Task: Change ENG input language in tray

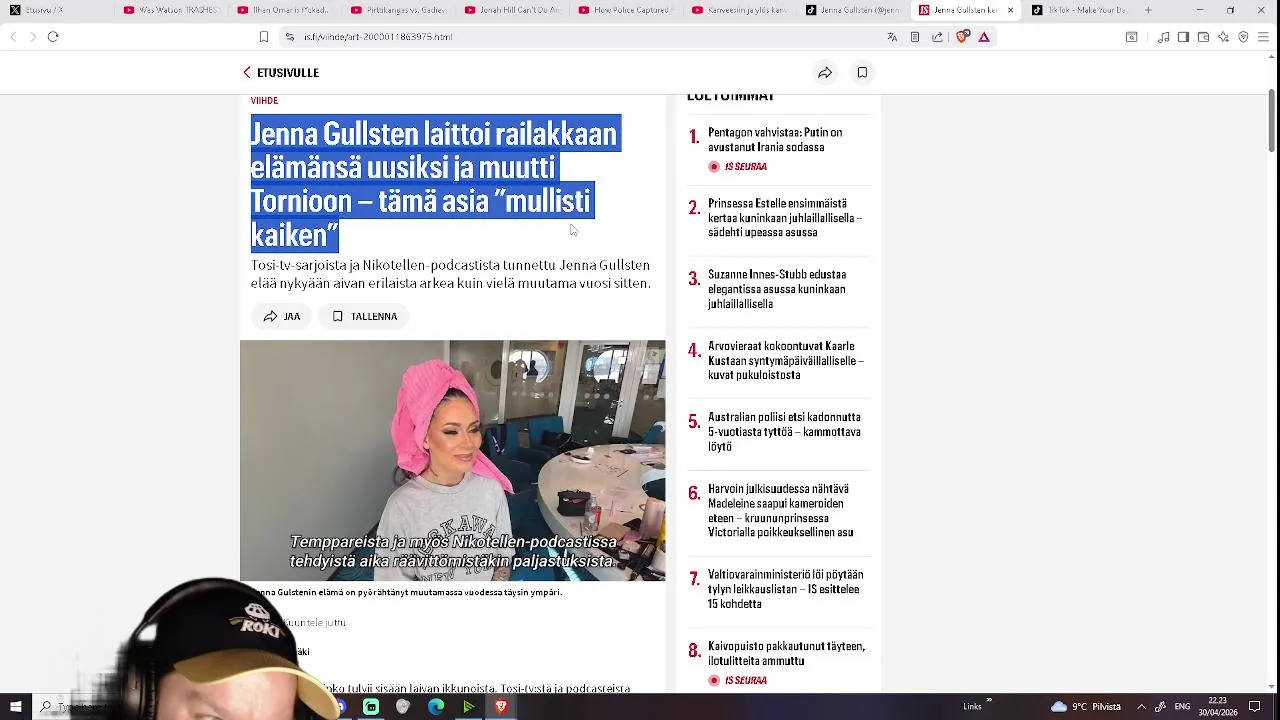Action: pyautogui.click(x=1182, y=707)
